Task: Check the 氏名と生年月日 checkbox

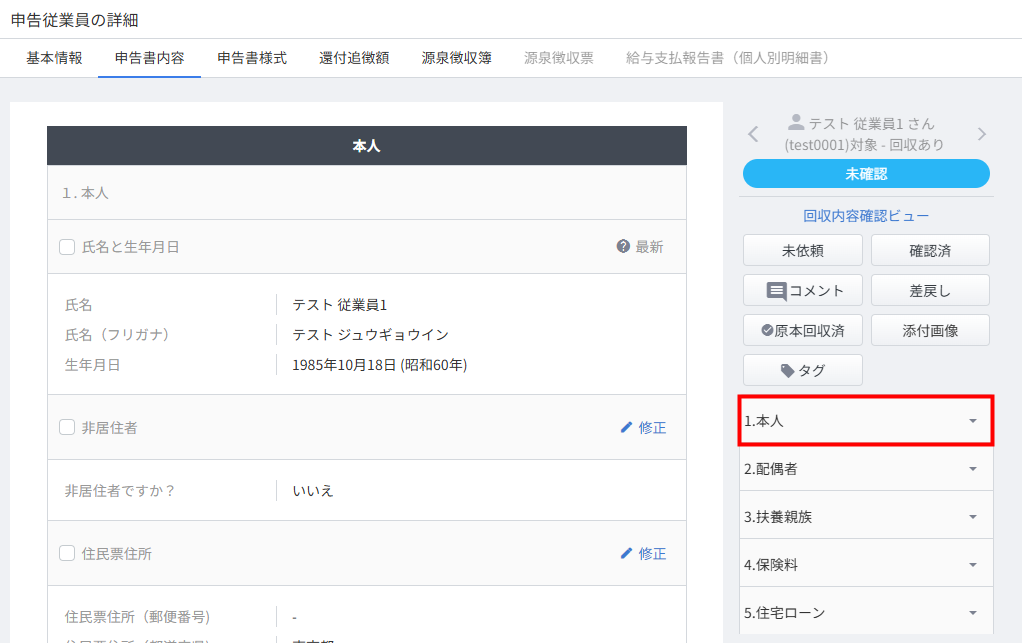Action: coord(67,247)
